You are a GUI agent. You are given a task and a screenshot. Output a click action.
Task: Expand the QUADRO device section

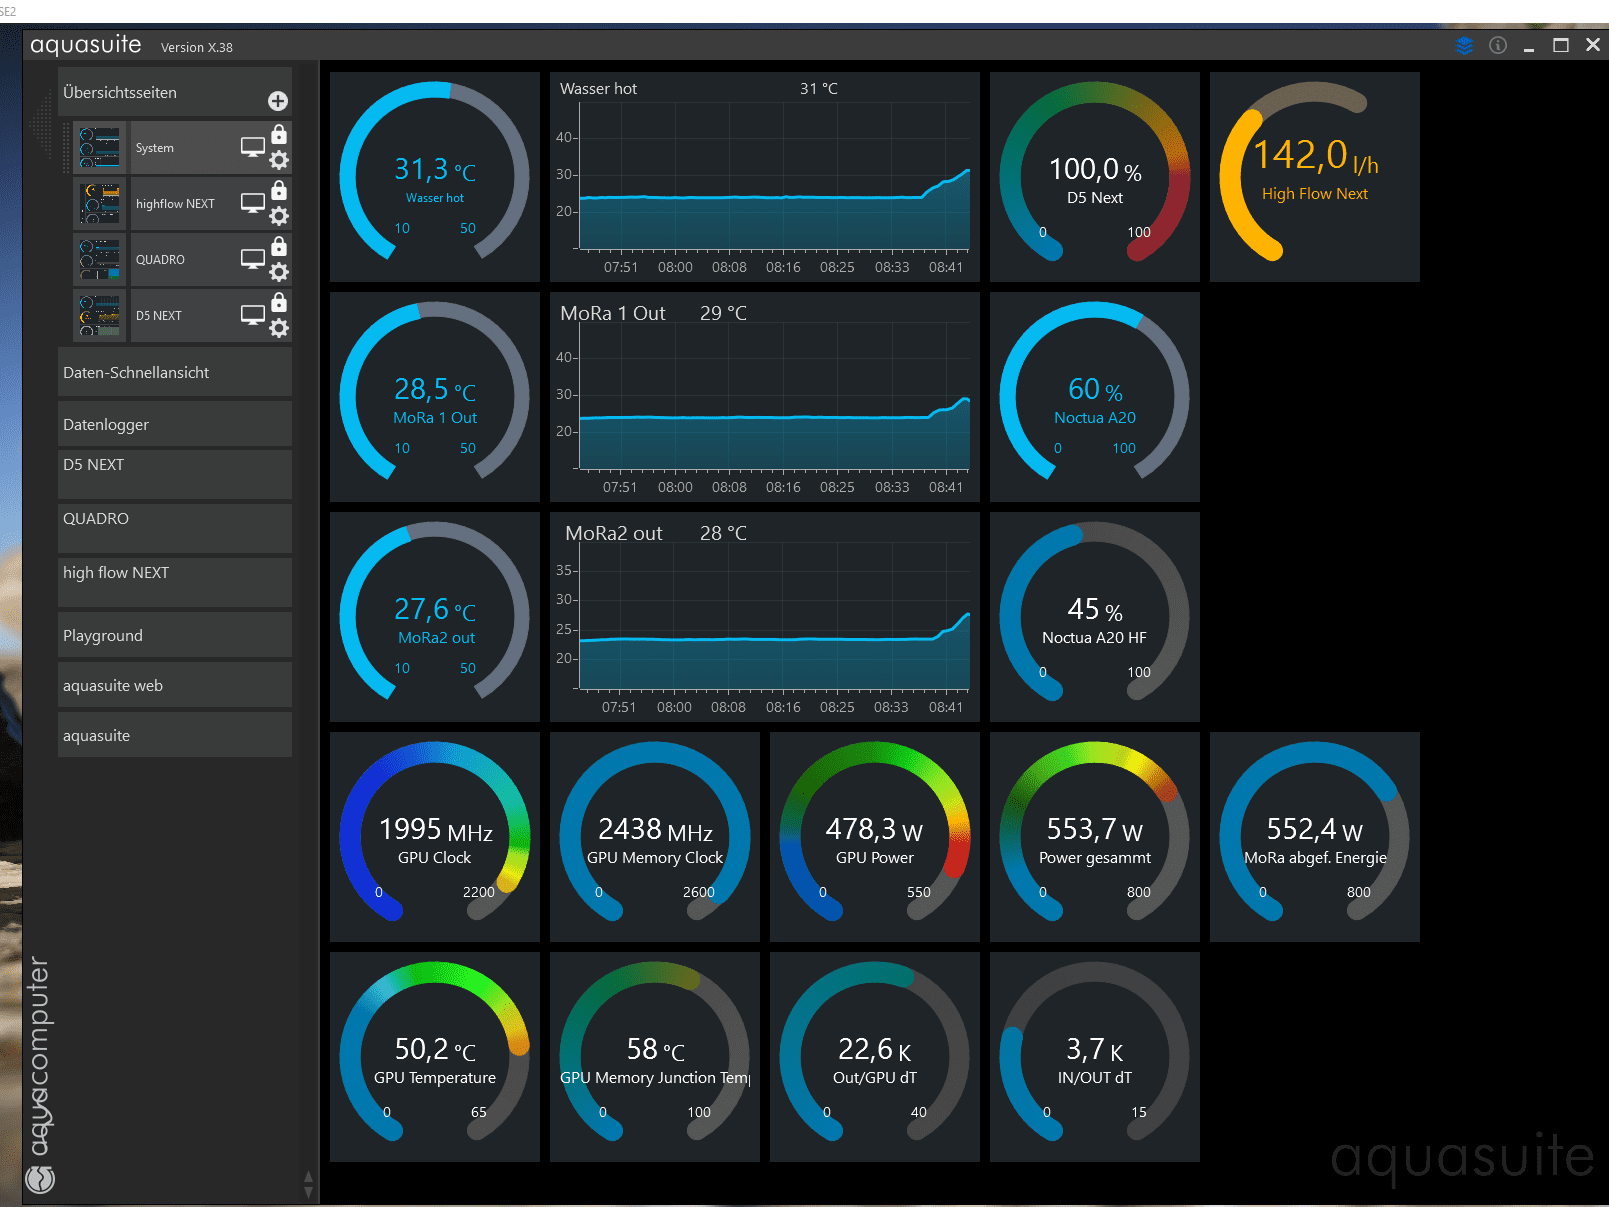(x=175, y=528)
